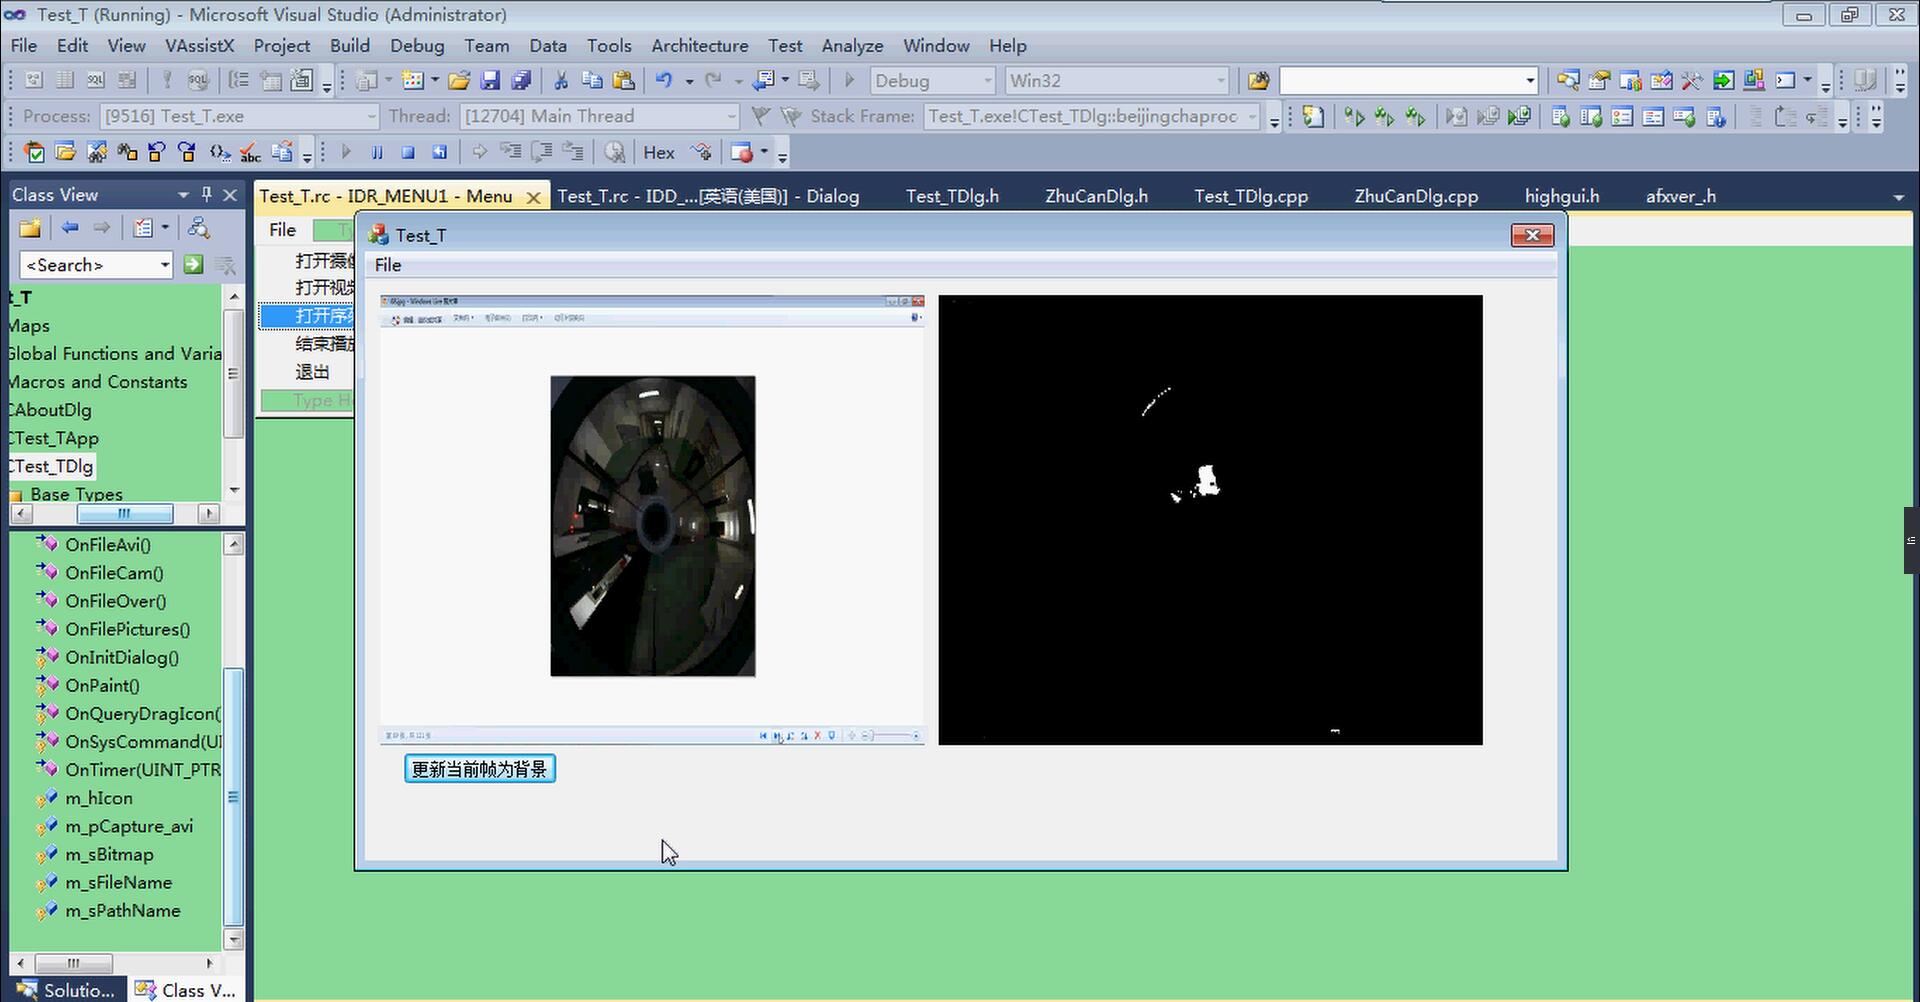
Task: Select OnInitDialog() member
Action: (x=122, y=657)
